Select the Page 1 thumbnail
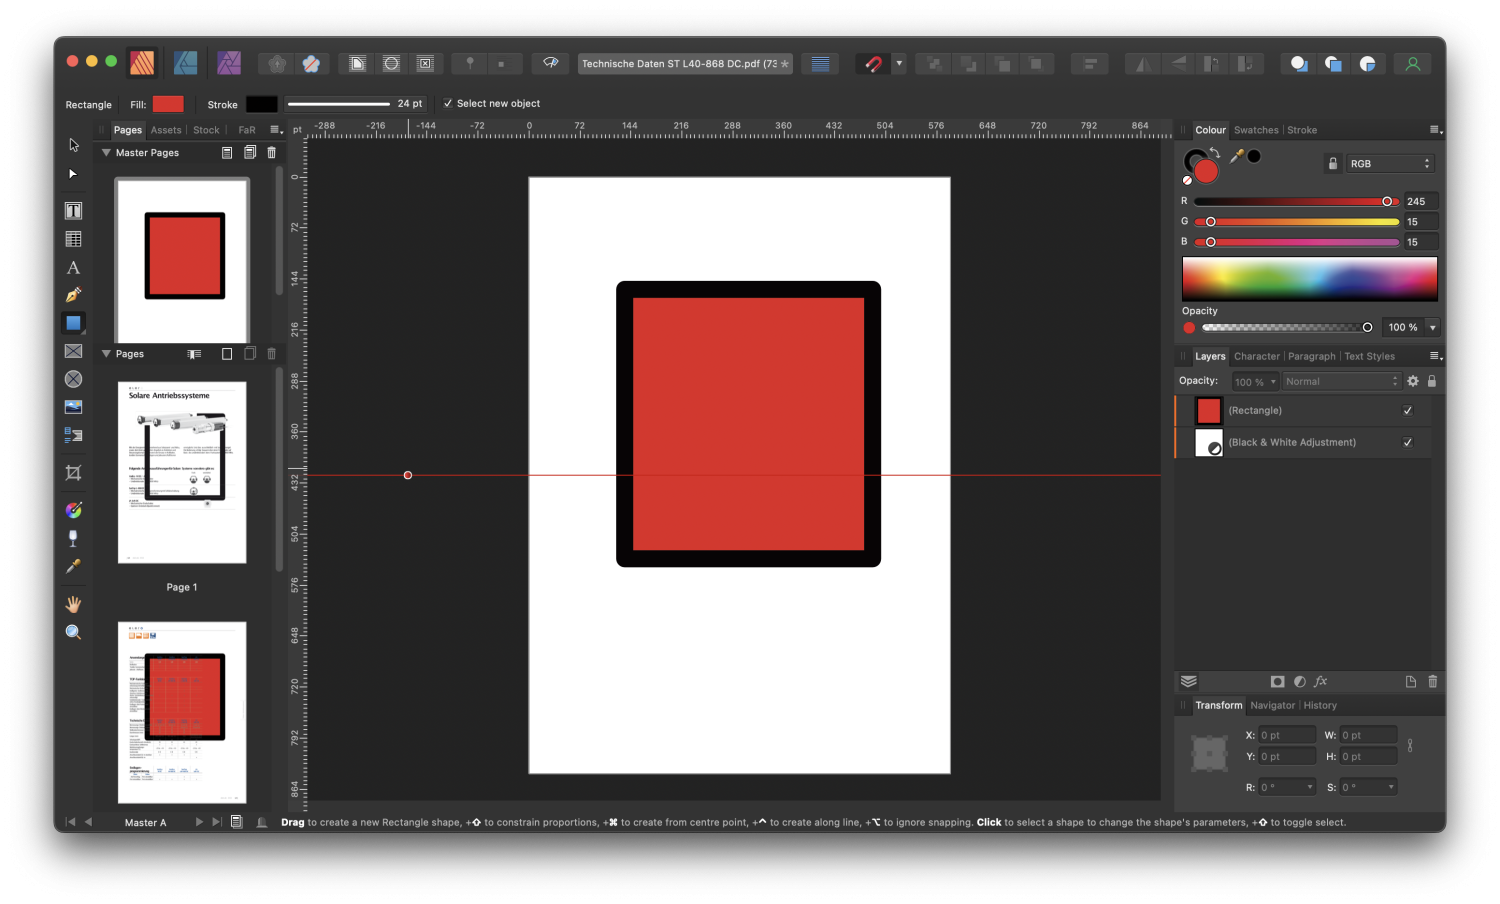1500x904 pixels. 182,472
